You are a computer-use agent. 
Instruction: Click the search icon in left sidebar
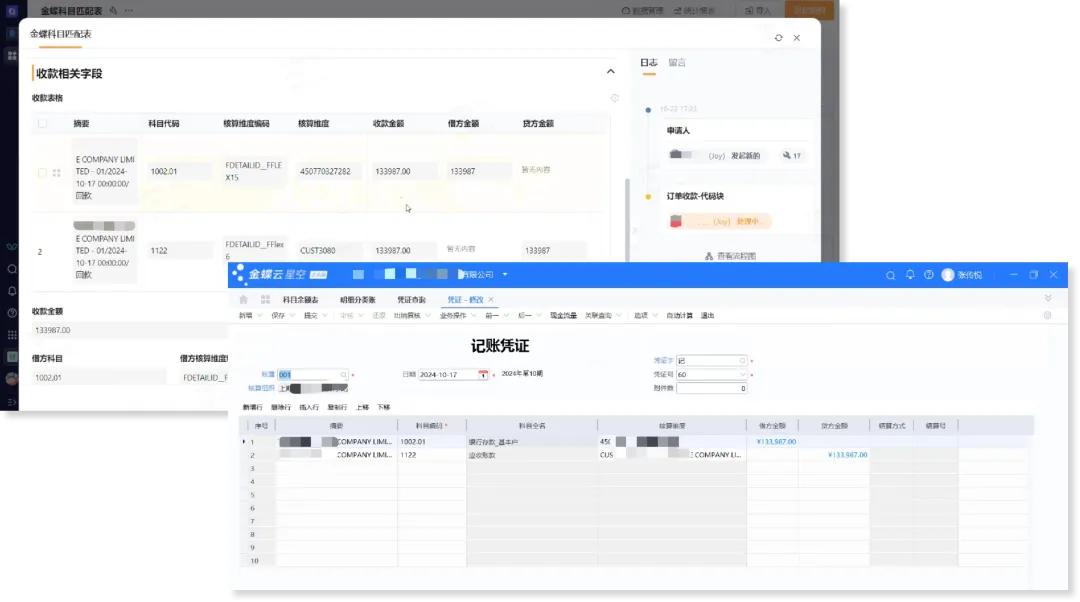[x=12, y=269]
